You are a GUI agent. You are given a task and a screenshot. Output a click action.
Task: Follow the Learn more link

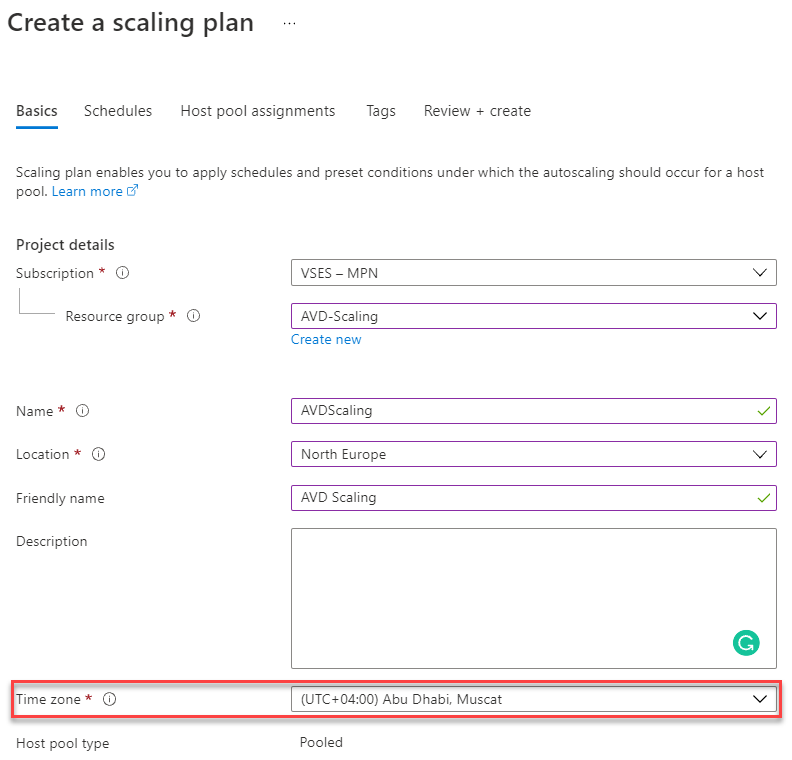[x=87, y=191]
